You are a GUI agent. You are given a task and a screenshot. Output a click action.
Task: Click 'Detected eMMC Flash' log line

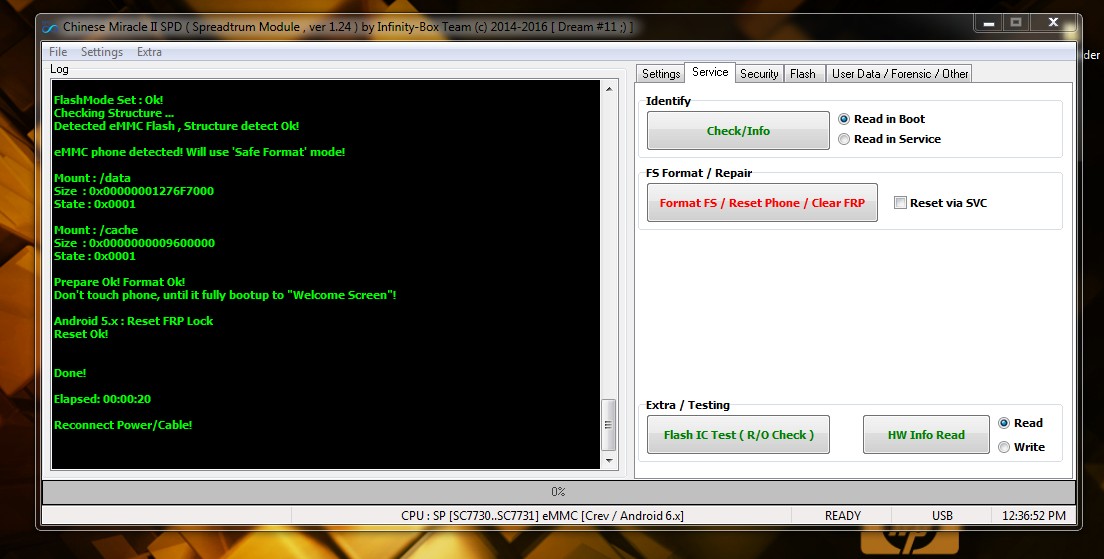[x=177, y=126]
